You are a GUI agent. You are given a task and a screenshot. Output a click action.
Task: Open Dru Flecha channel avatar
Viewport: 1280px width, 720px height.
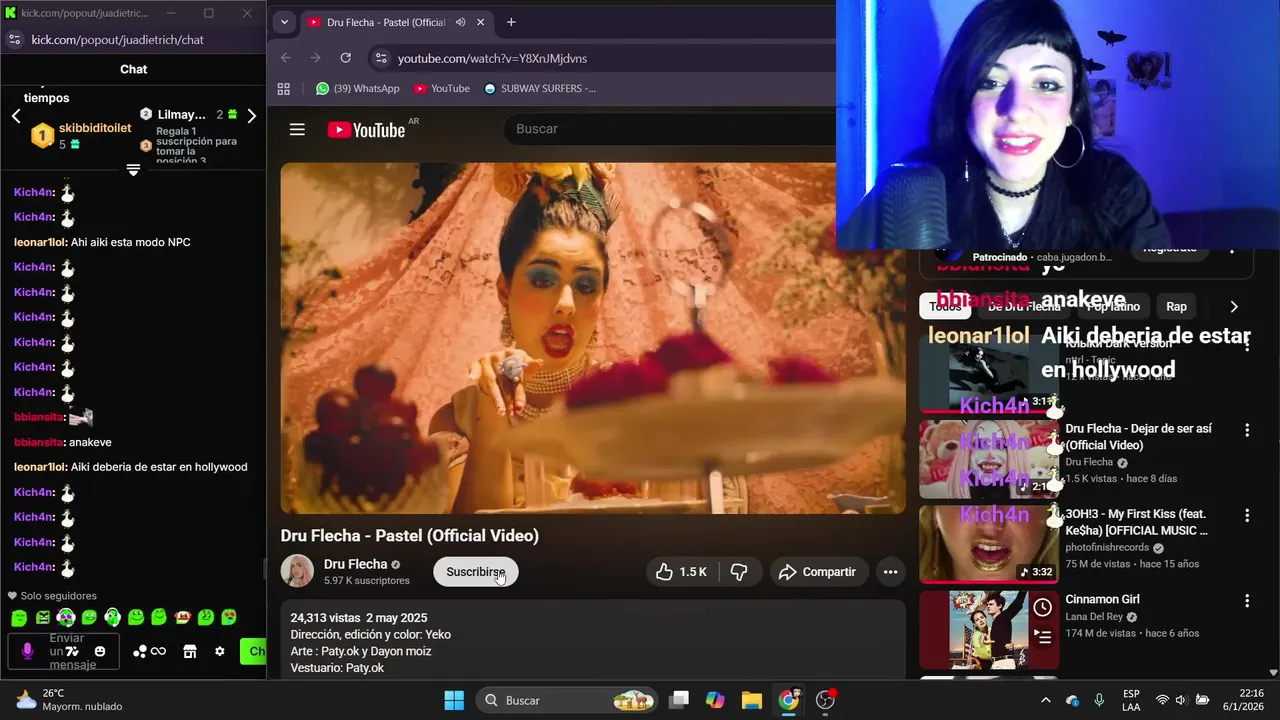pyautogui.click(x=297, y=571)
